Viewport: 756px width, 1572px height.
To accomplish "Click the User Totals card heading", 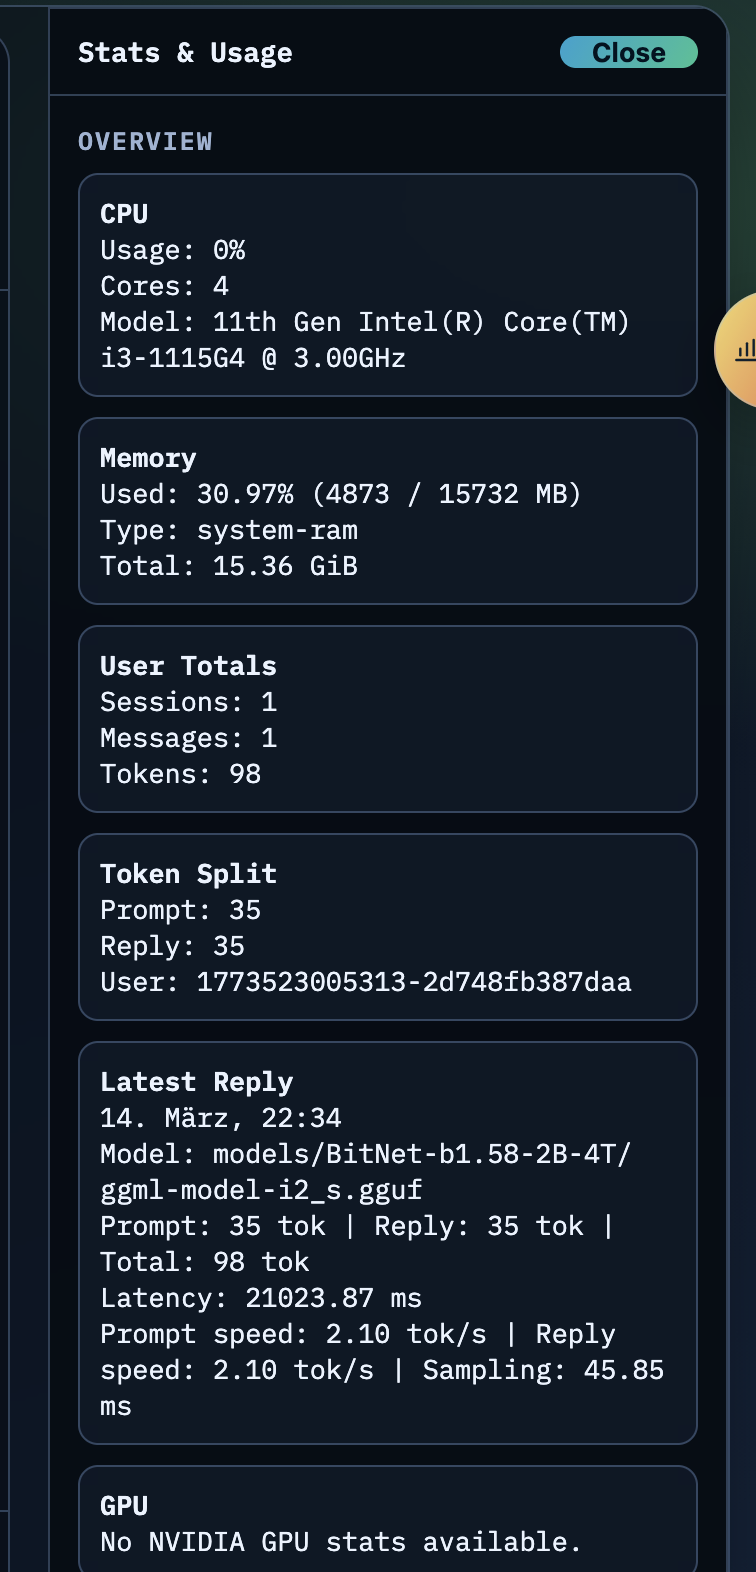I will click(188, 666).
